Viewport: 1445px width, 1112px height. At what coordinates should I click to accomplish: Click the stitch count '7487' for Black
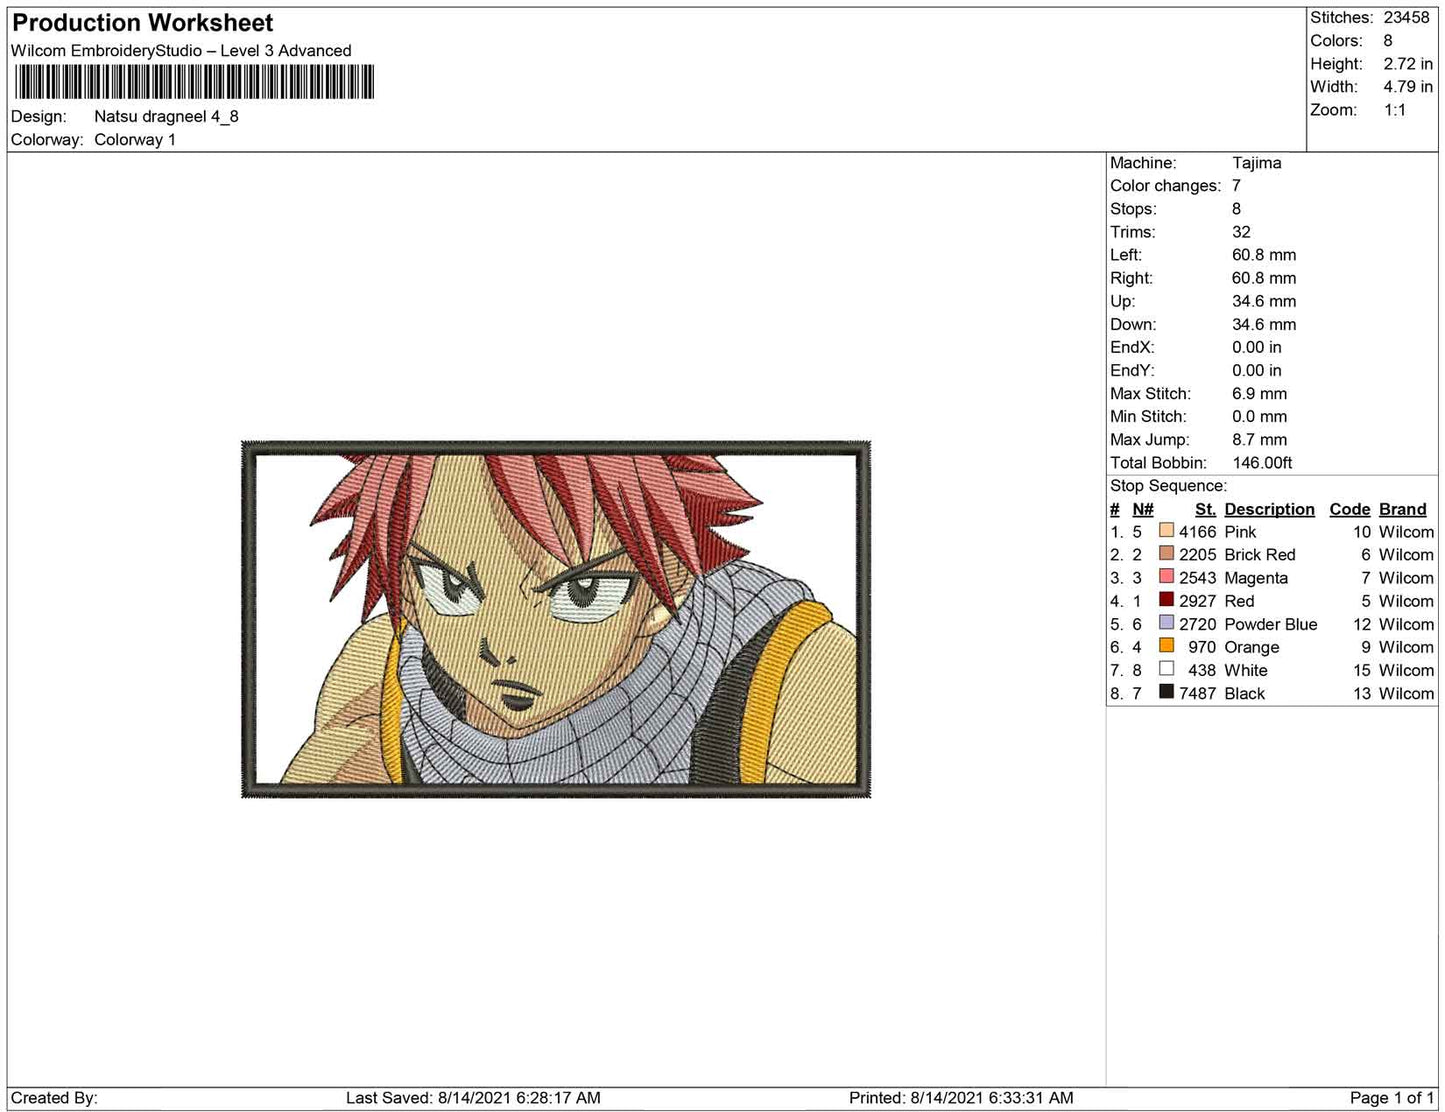click(x=1197, y=693)
